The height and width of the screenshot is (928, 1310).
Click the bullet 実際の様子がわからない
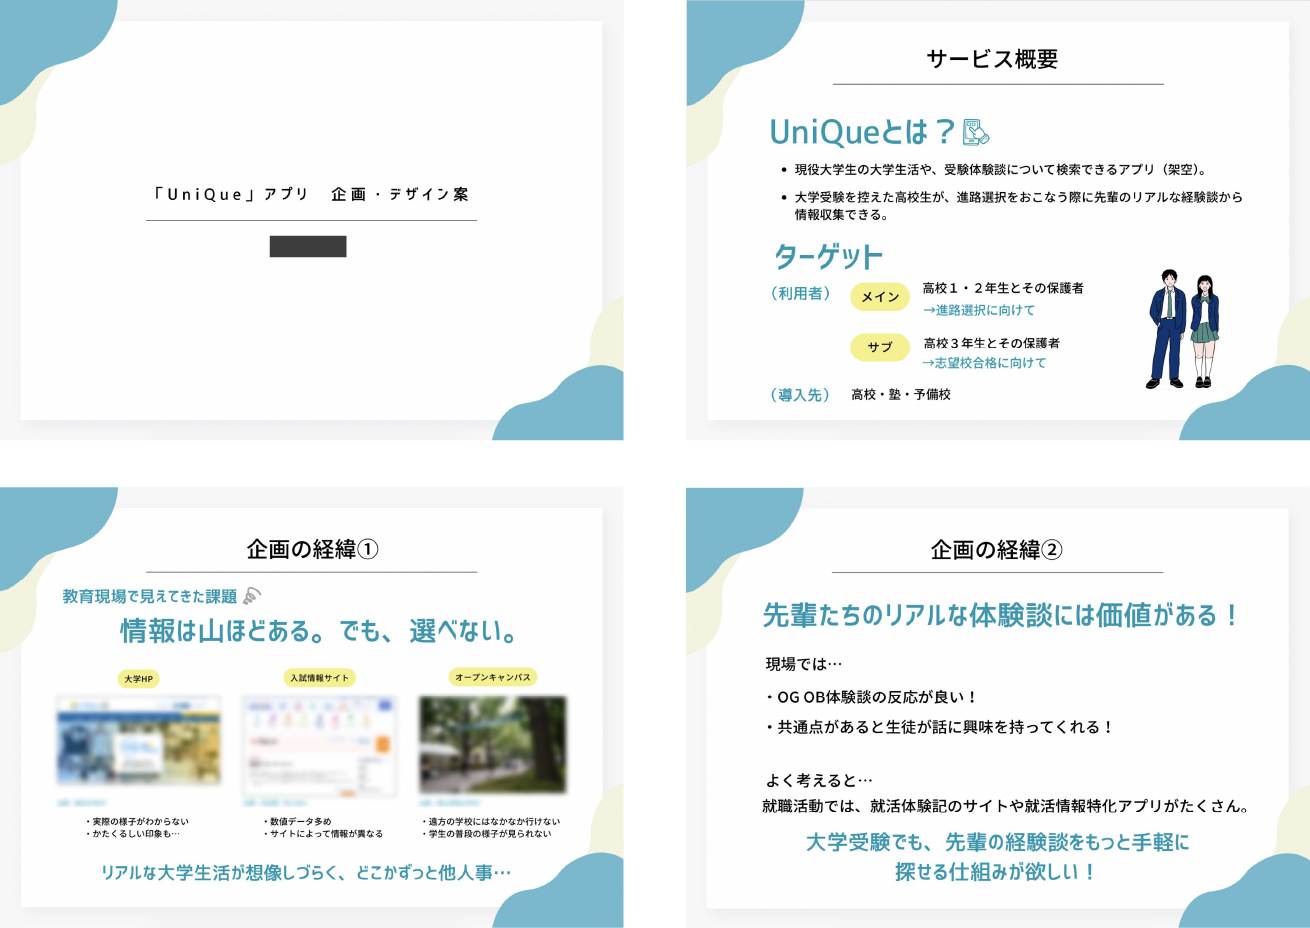click(138, 821)
